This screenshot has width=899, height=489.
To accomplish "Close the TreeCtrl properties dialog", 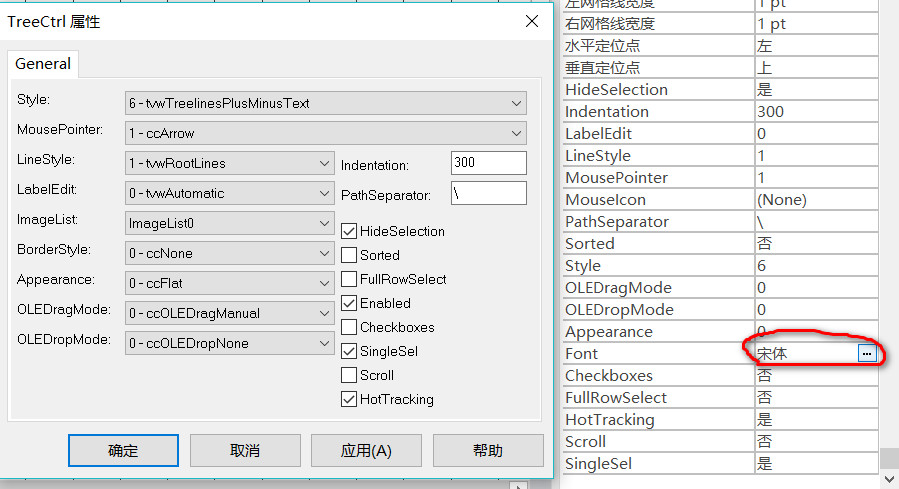I will point(531,22).
